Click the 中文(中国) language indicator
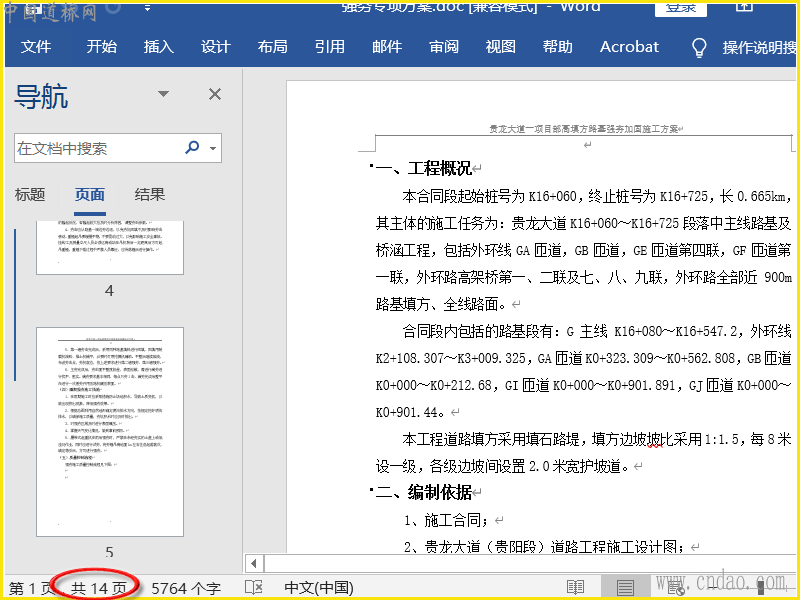Screen dimensions: 800x600 (x=319, y=588)
